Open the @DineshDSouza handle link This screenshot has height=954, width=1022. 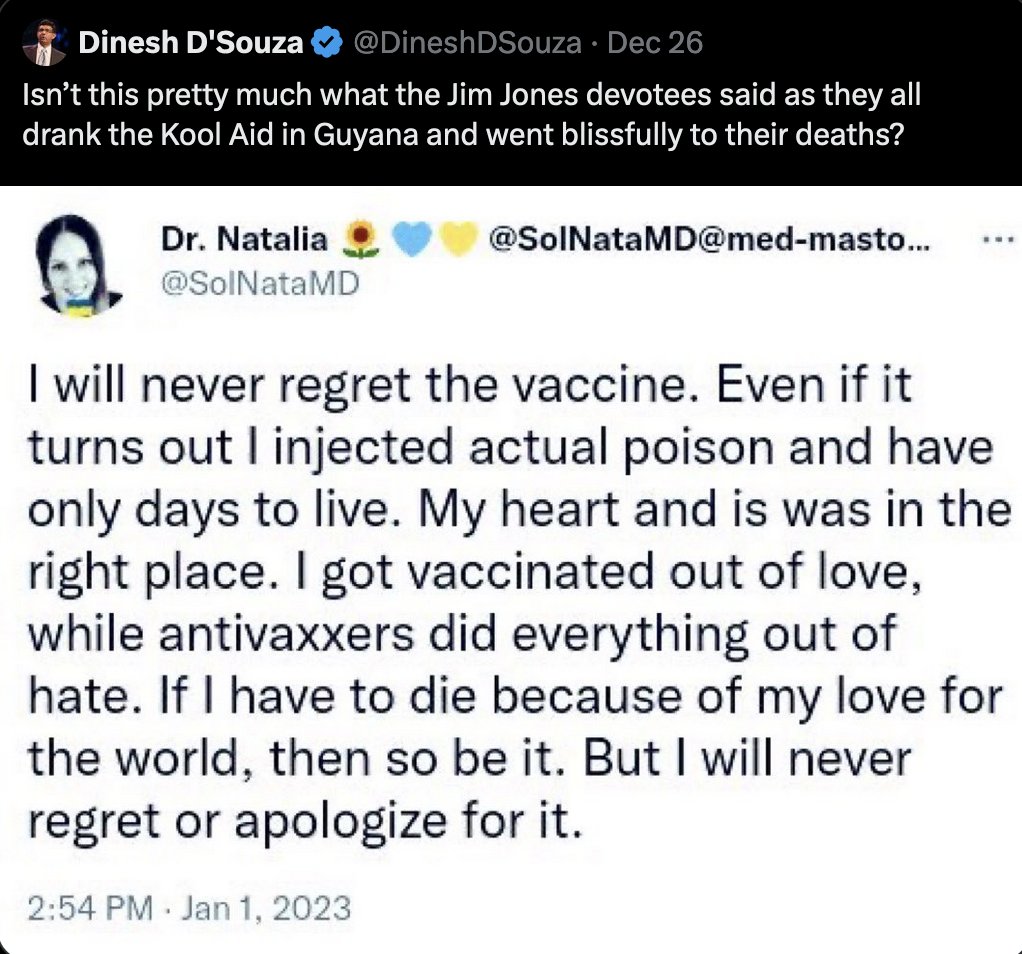467,43
